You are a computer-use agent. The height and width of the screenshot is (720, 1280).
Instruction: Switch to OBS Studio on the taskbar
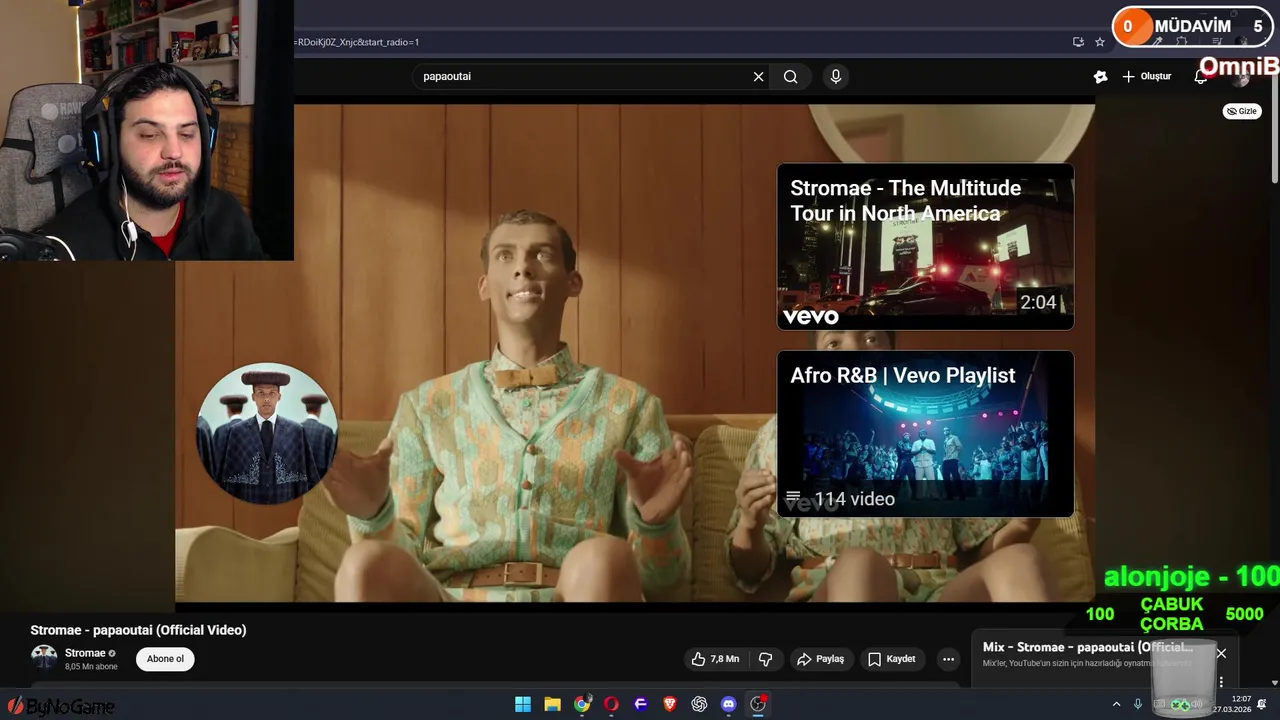pos(758,704)
